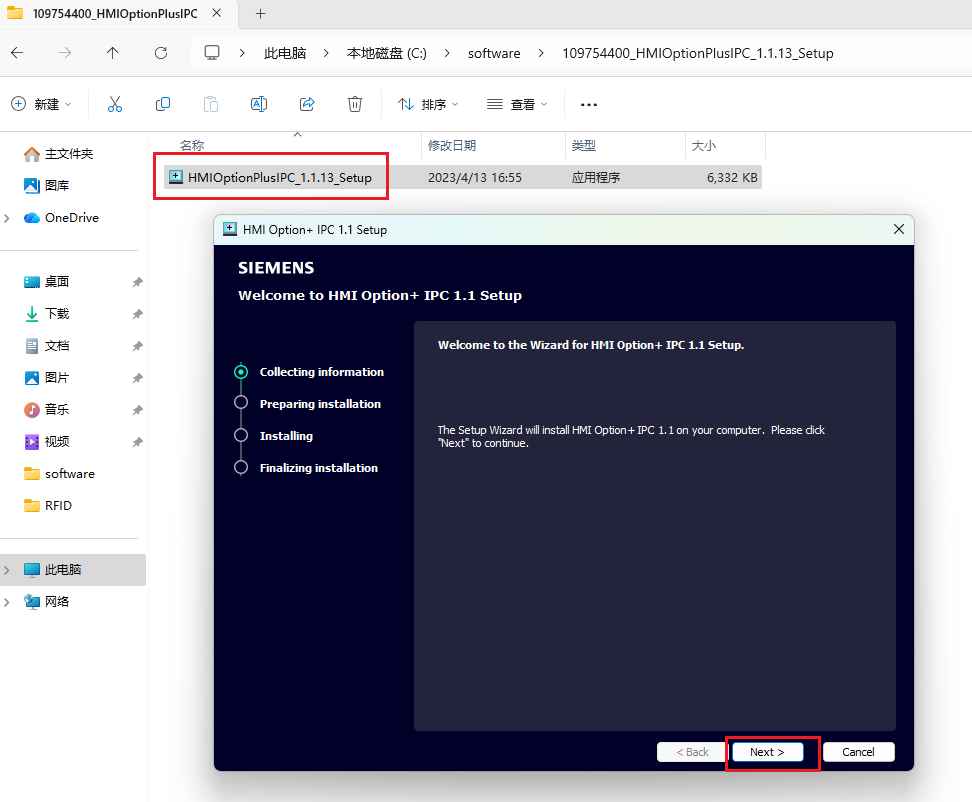Open the 查看 (View) dropdown
Screen dimensions: 972x802
click(x=516, y=103)
